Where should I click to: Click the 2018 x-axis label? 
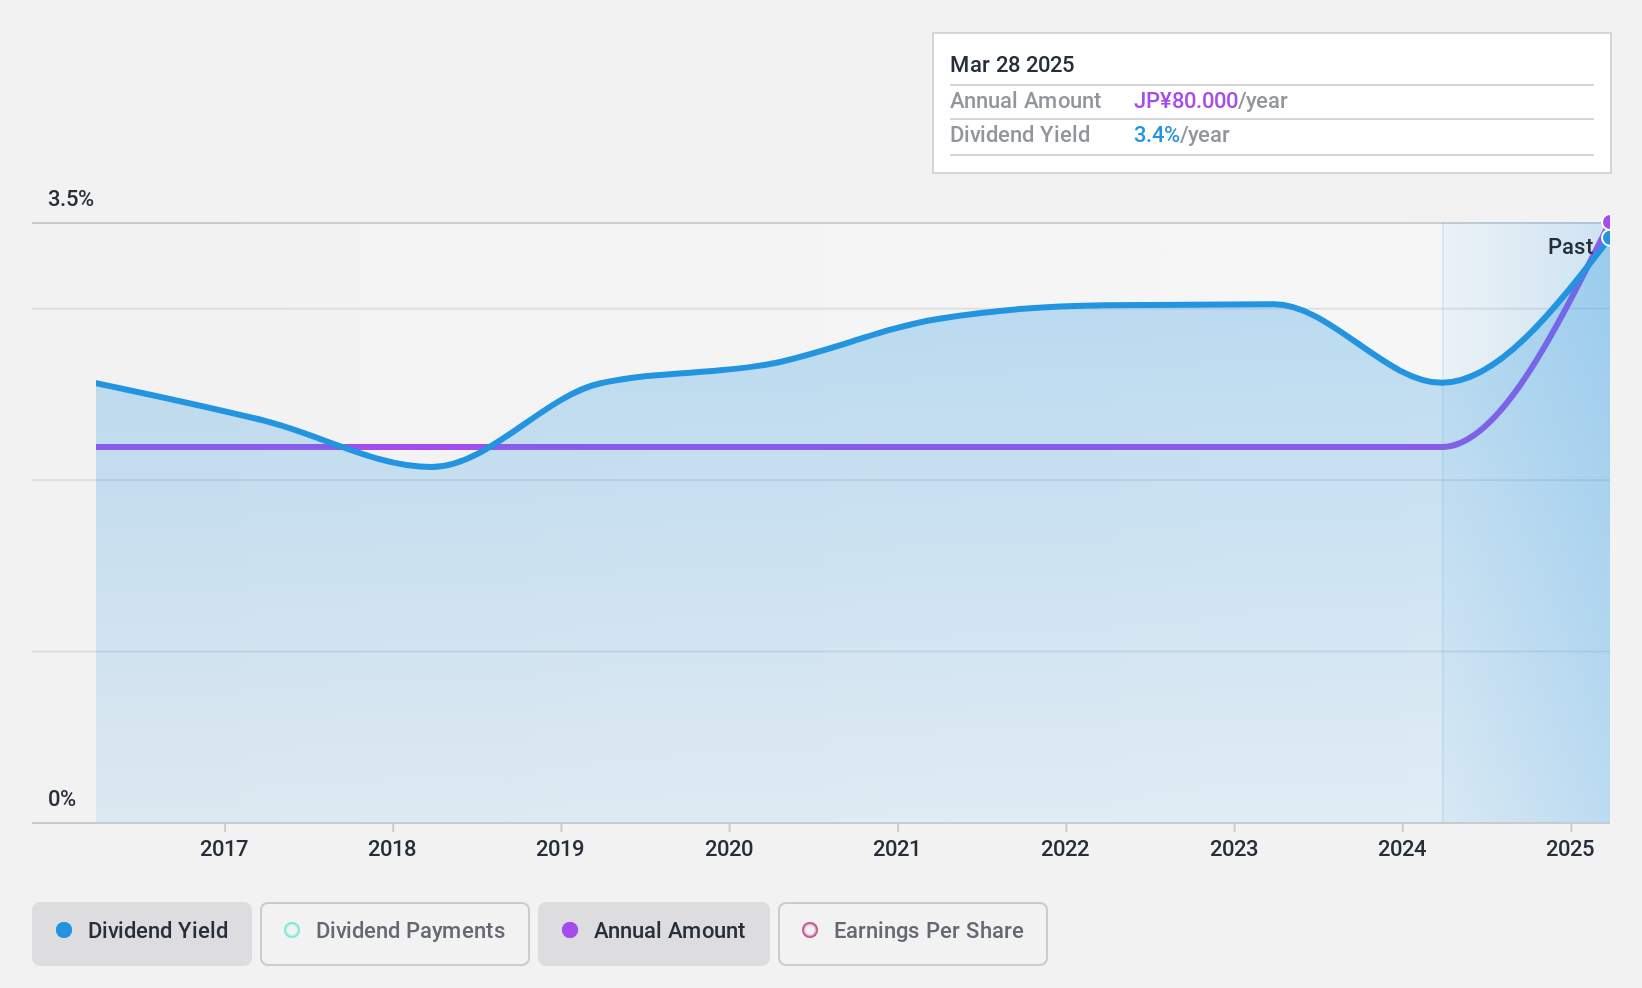point(392,848)
